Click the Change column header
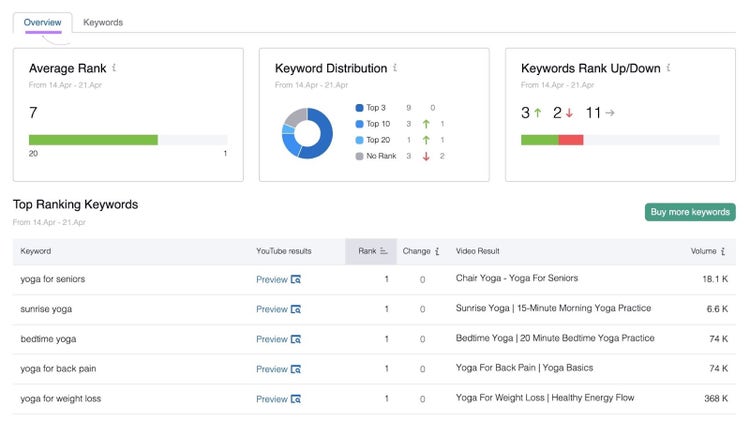750x421 pixels. [416, 251]
